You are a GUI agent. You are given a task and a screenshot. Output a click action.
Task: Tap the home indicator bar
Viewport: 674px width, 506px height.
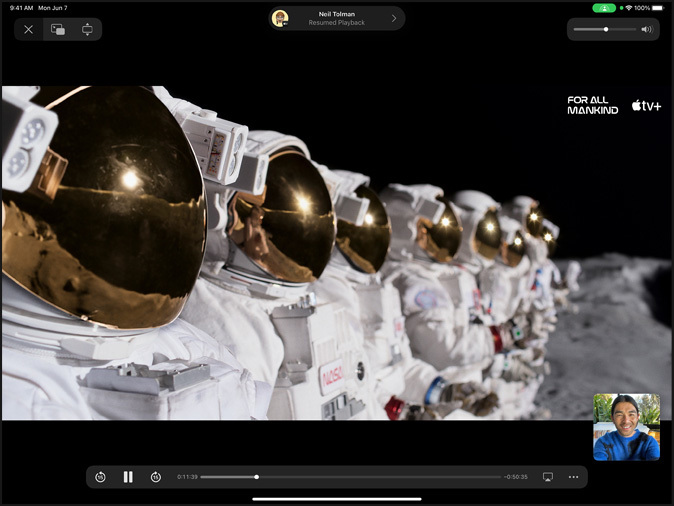337,498
